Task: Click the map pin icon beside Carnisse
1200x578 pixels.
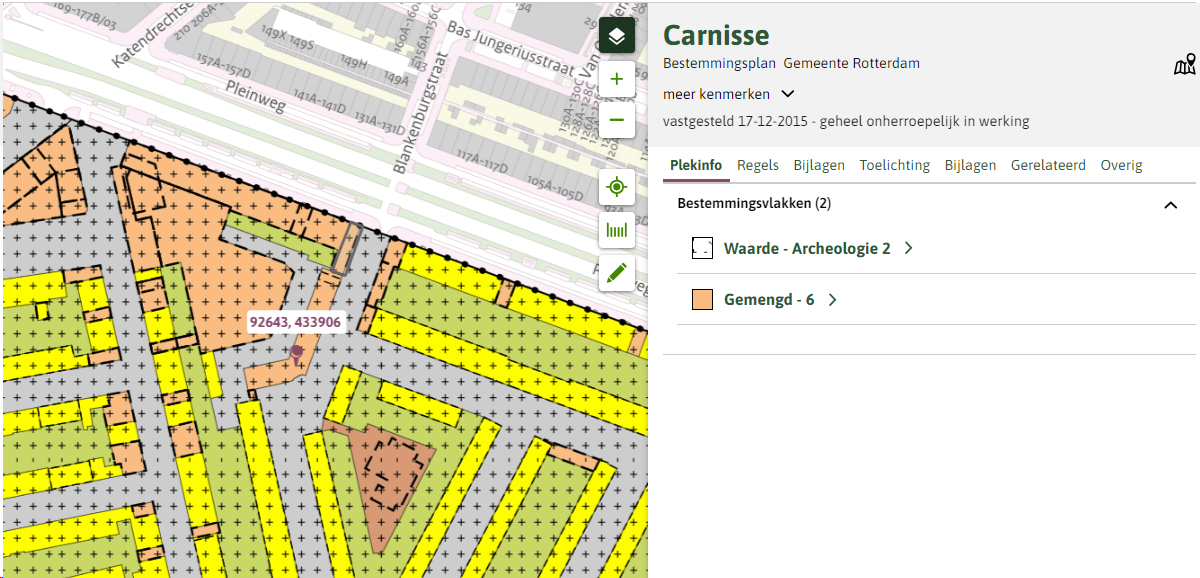Action: pyautogui.click(x=1184, y=65)
